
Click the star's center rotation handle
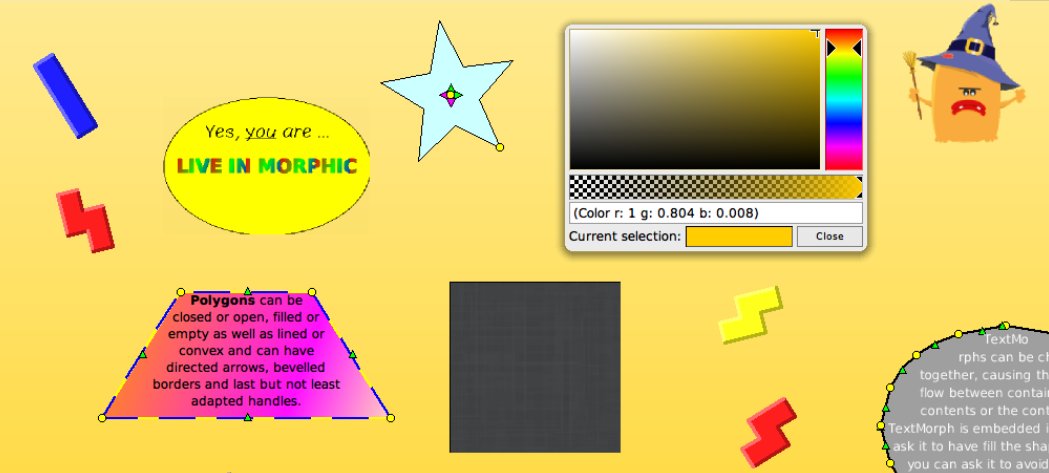tap(451, 95)
